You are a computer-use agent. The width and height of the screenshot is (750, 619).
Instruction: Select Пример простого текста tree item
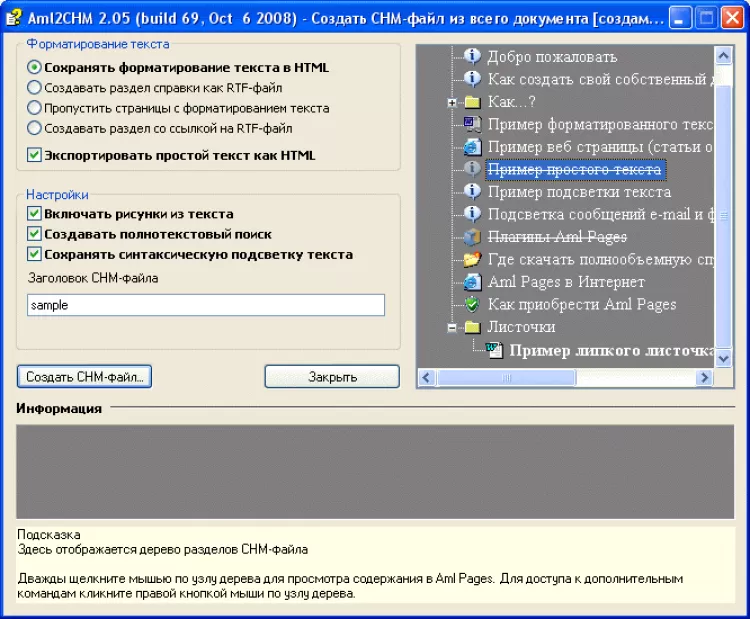pyautogui.click(x=575, y=169)
